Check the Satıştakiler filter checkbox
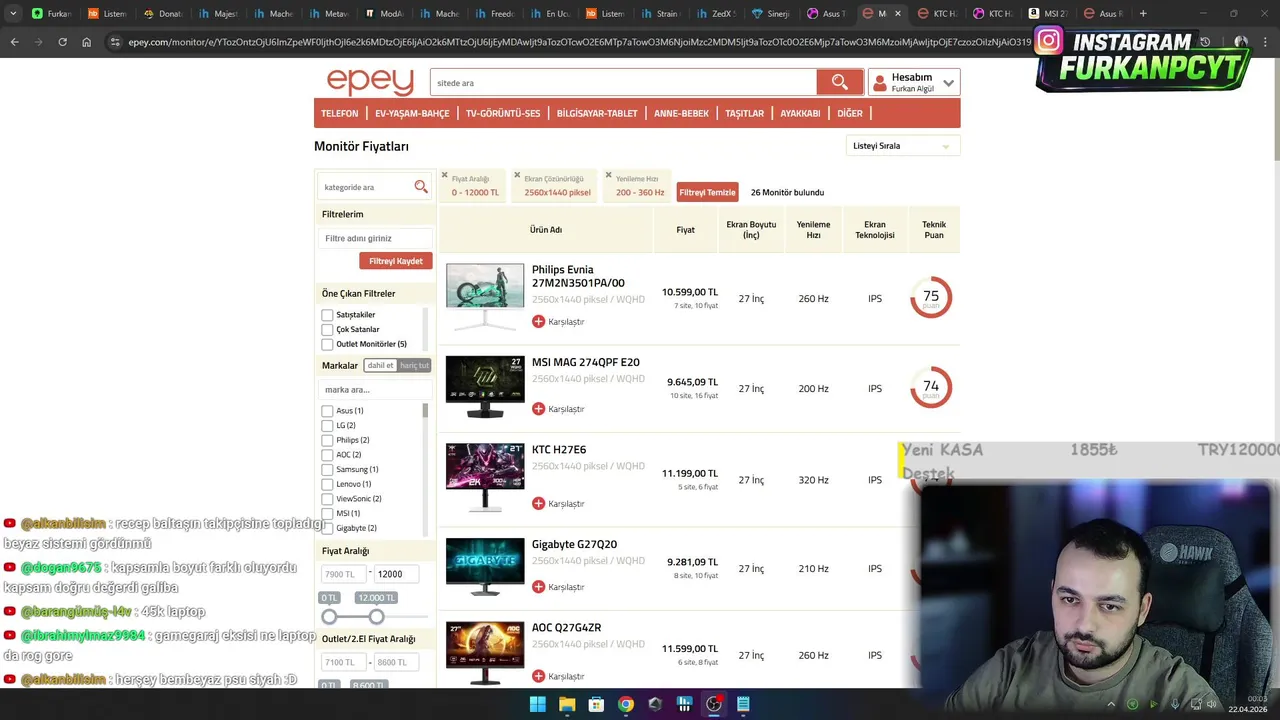1280x720 pixels. (327, 315)
